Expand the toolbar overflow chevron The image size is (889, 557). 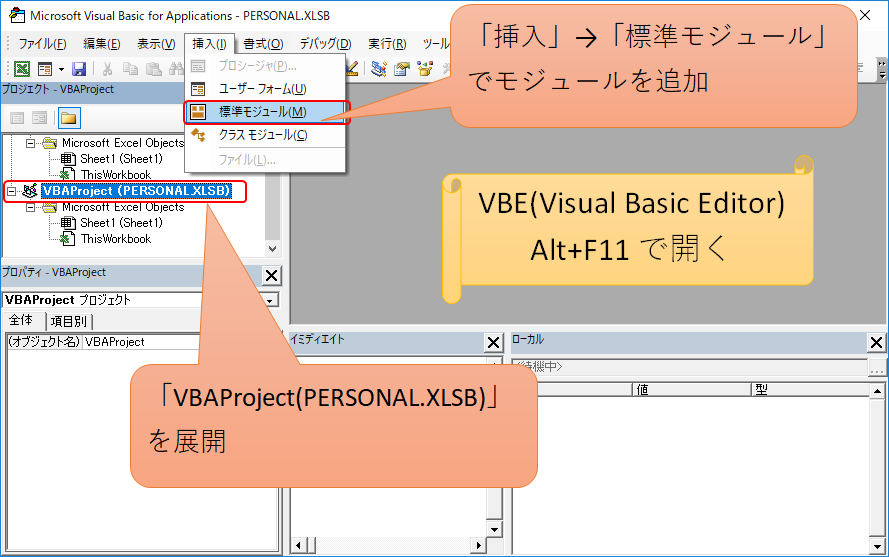(x=882, y=69)
